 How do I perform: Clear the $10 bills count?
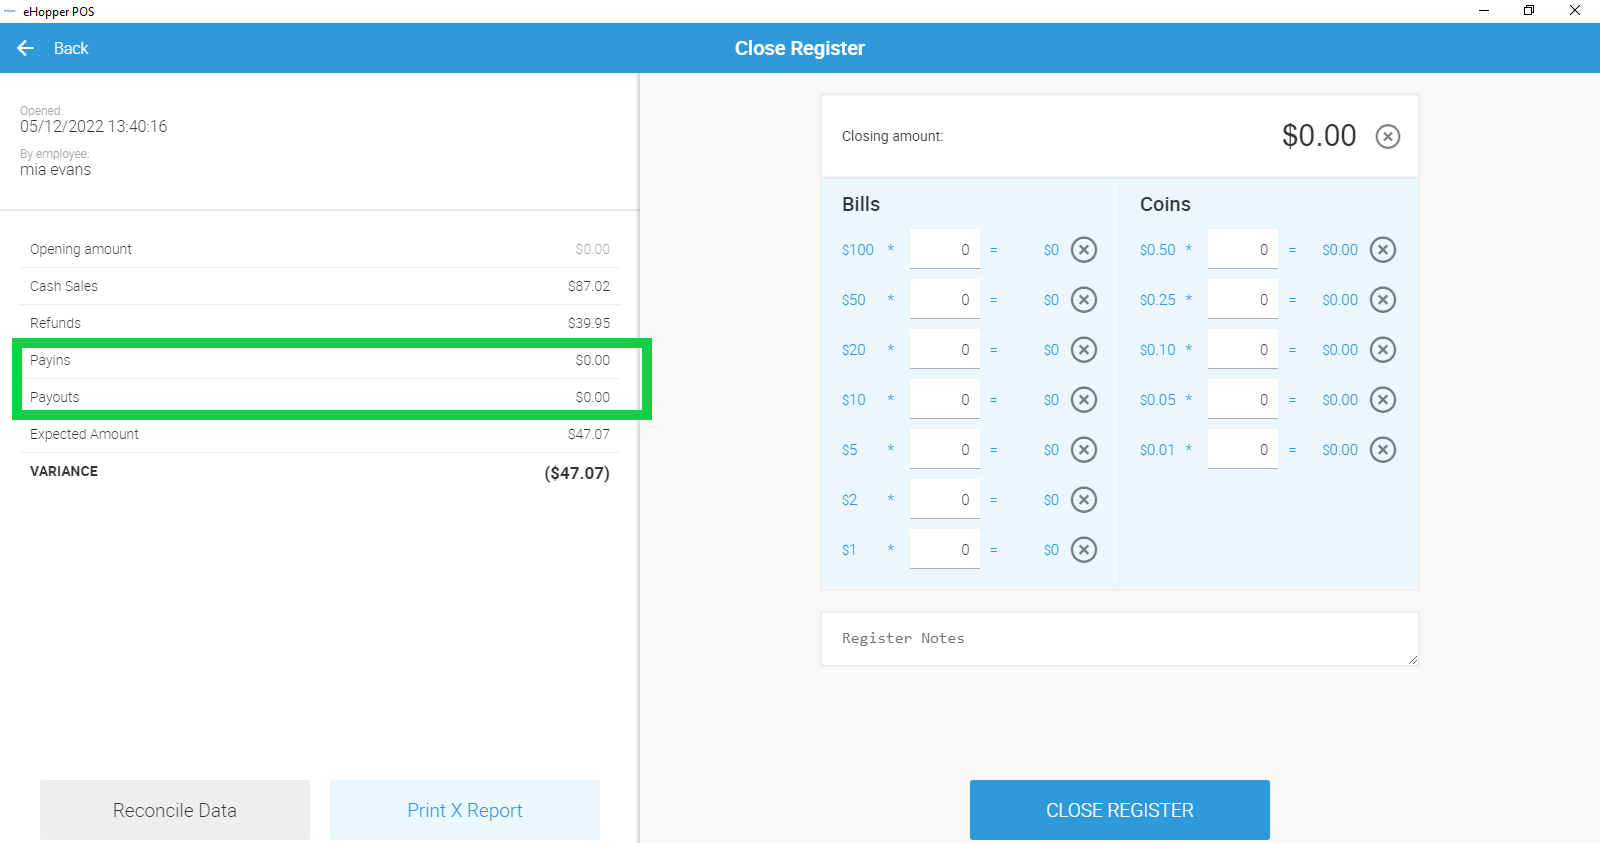tap(1084, 400)
